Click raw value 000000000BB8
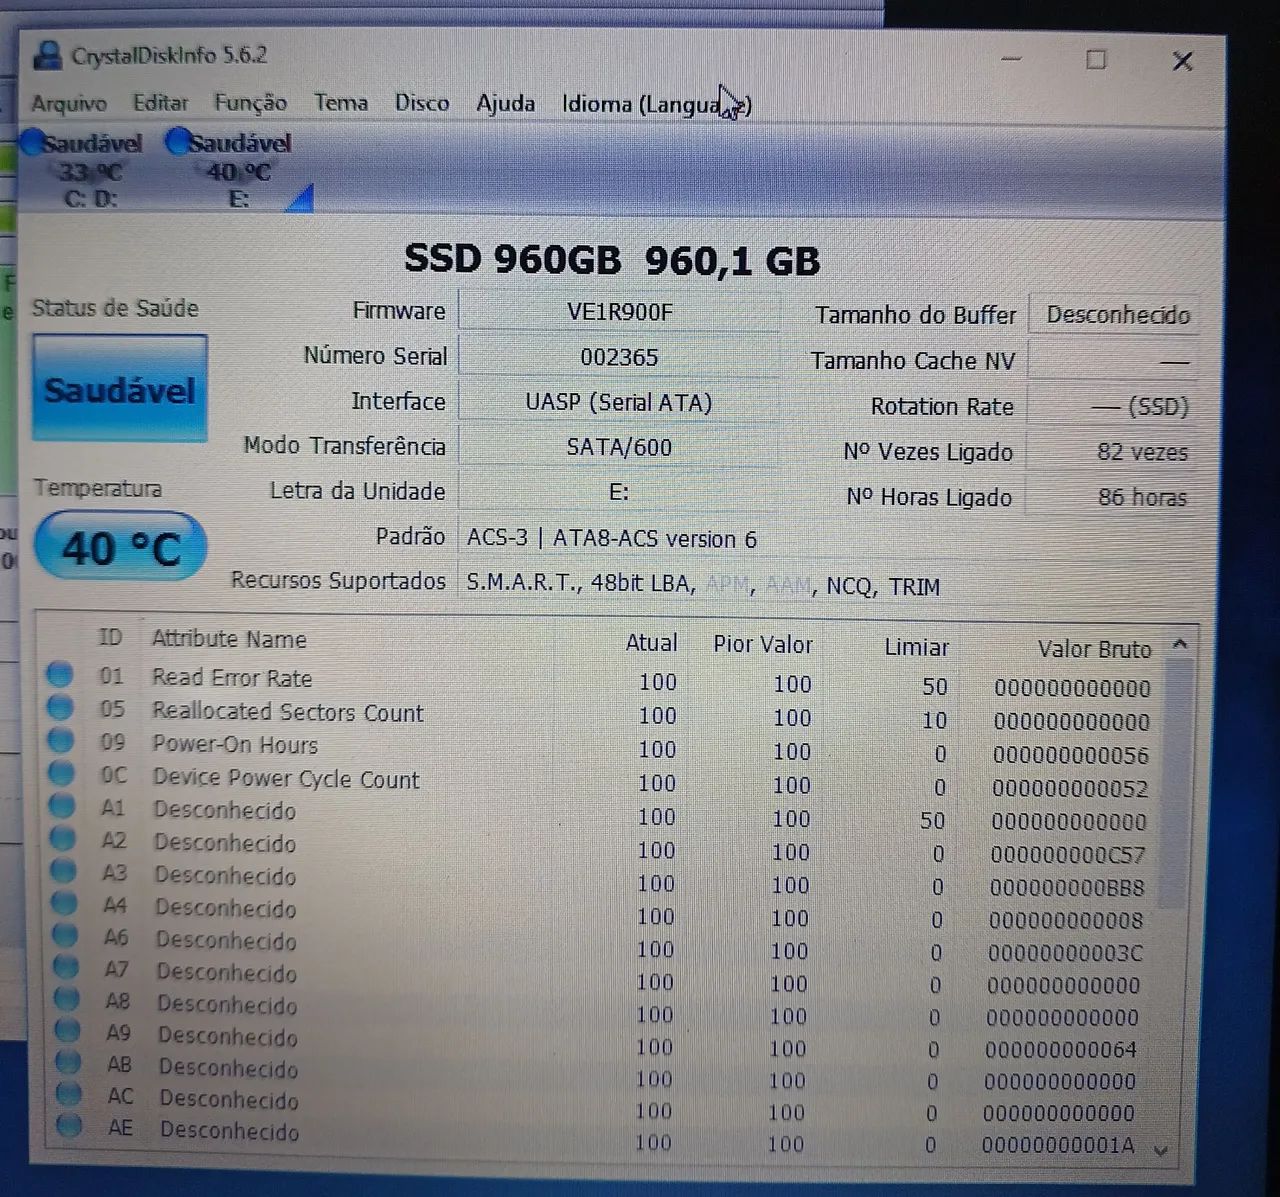The height and width of the screenshot is (1197, 1280). [1067, 888]
